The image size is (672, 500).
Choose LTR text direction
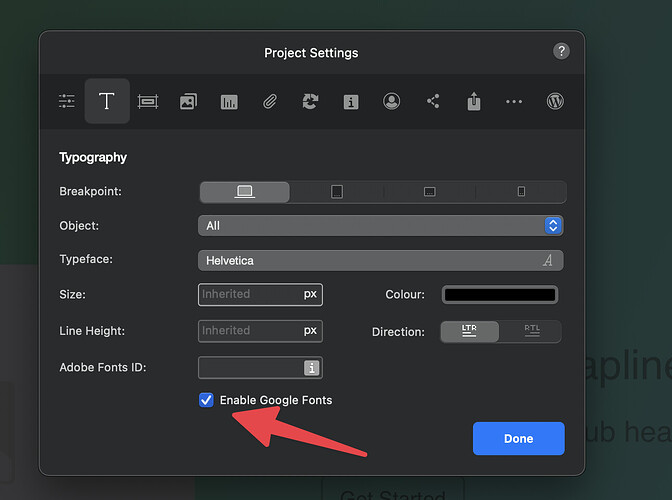pos(470,331)
